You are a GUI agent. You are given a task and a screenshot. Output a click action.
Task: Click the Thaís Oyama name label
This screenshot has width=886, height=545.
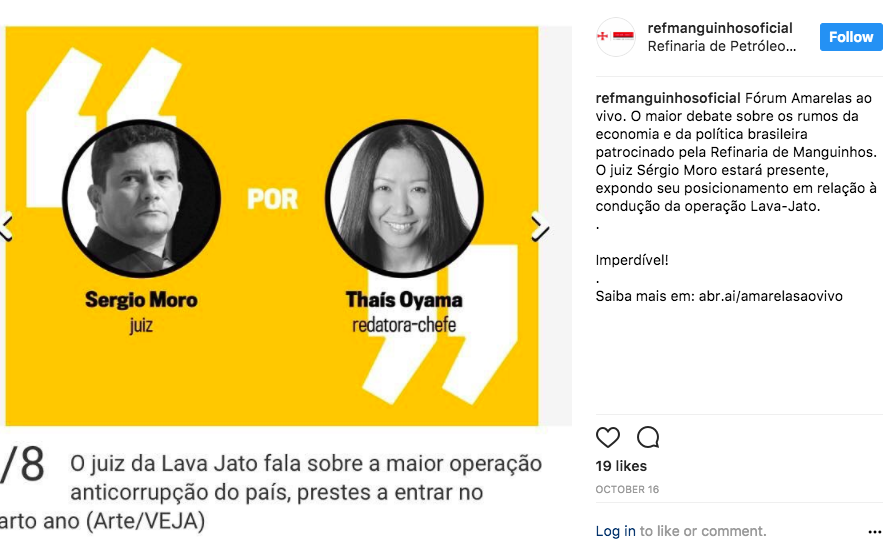pyautogui.click(x=404, y=299)
